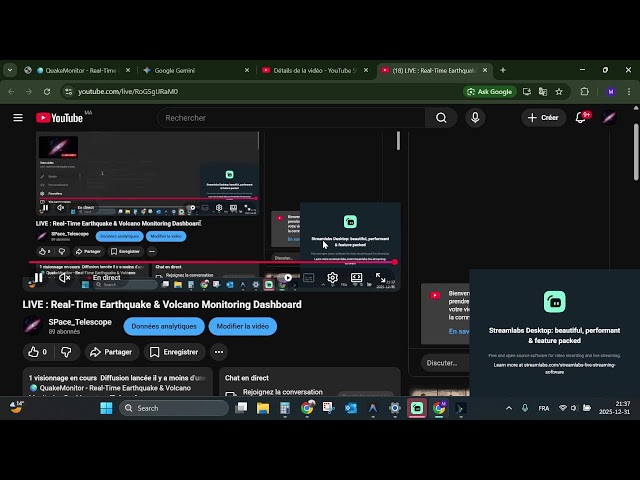Enter fullscreen mode in the video player
Viewport: 640px width, 480px height.
point(380,278)
